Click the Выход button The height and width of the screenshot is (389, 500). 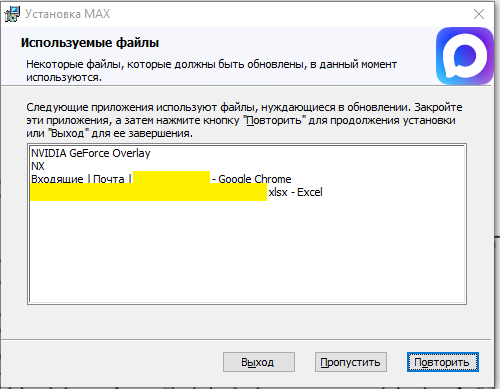(x=259, y=362)
